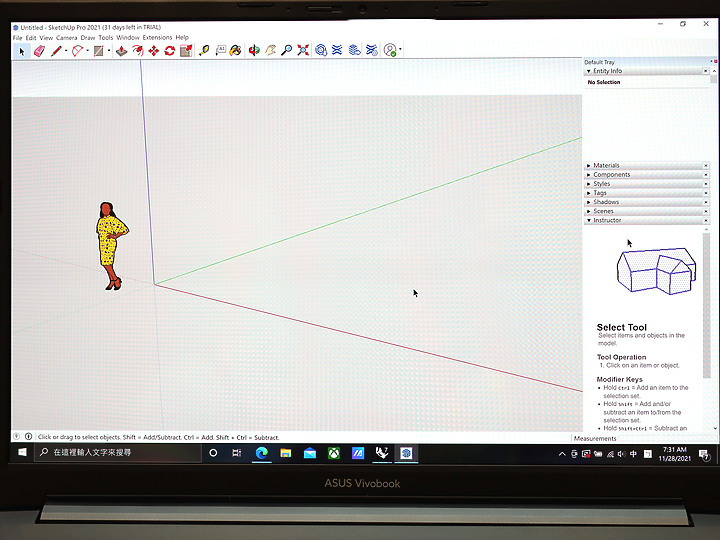
Task: Pick the Line pencil tool
Action: [56, 51]
